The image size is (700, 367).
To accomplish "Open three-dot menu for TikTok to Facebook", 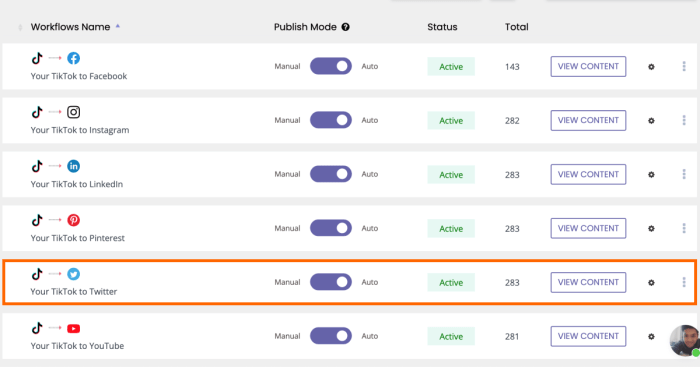I will point(684,67).
